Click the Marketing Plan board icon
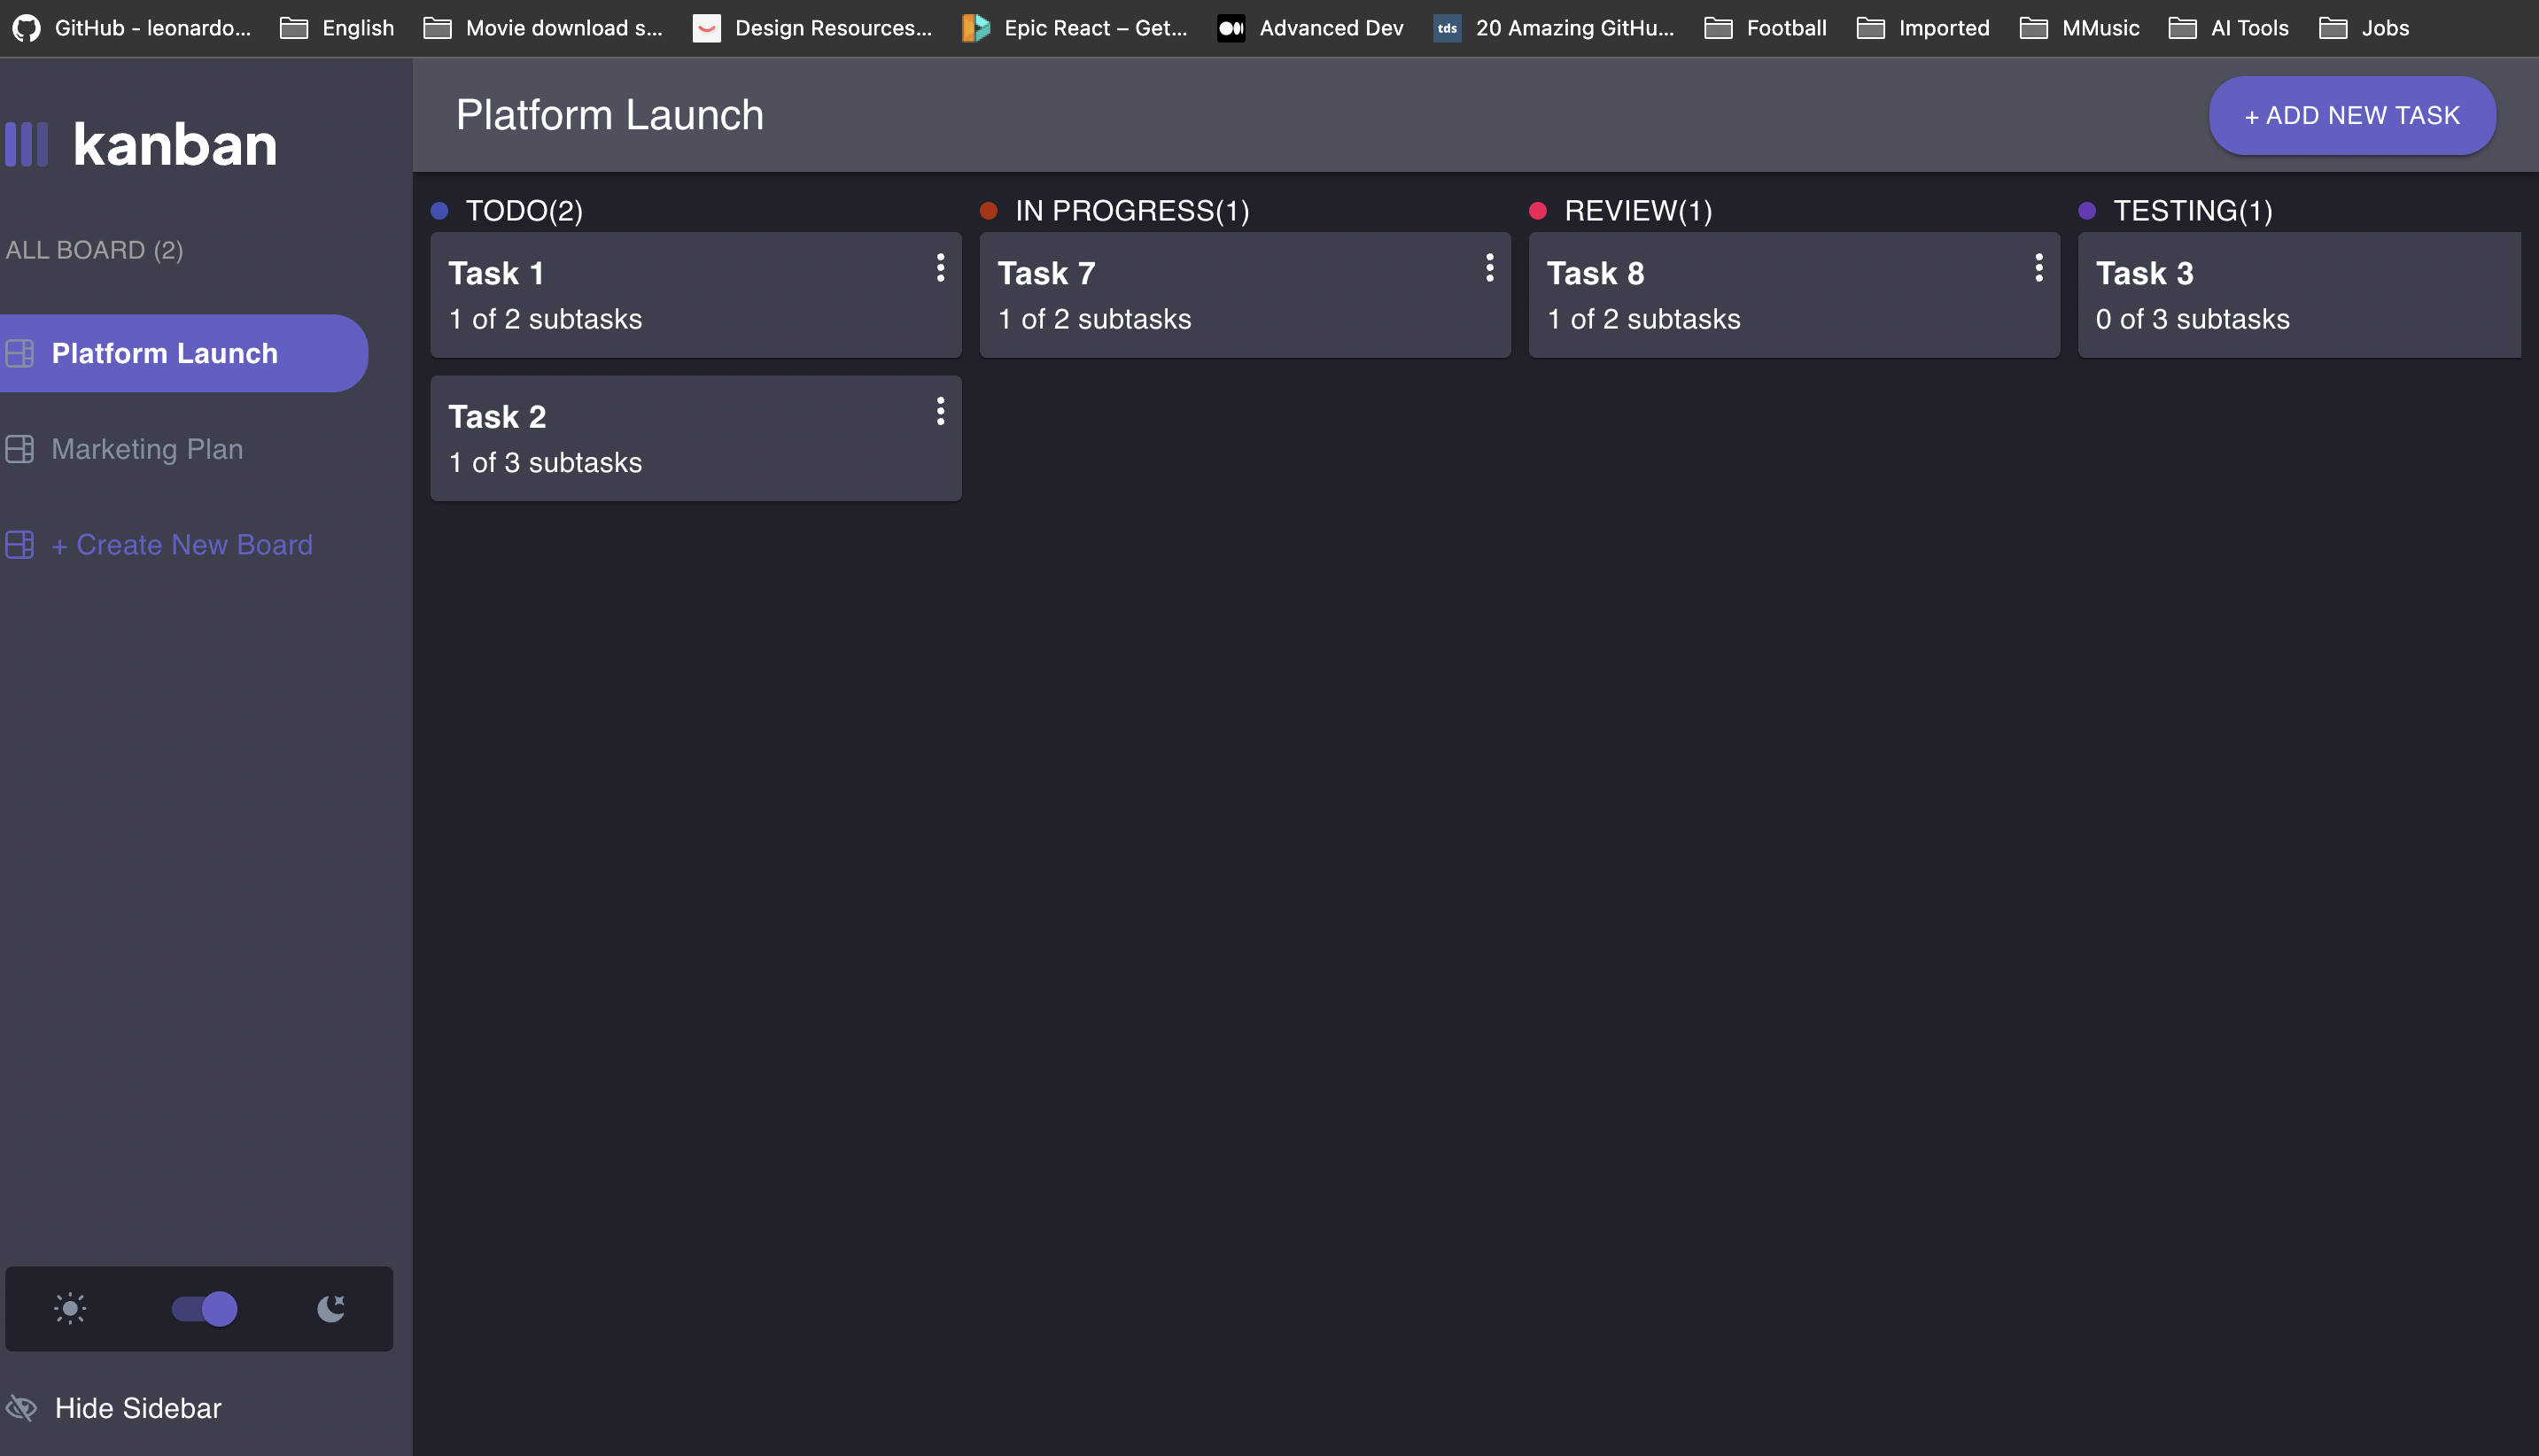2539x1456 pixels. click(20, 449)
